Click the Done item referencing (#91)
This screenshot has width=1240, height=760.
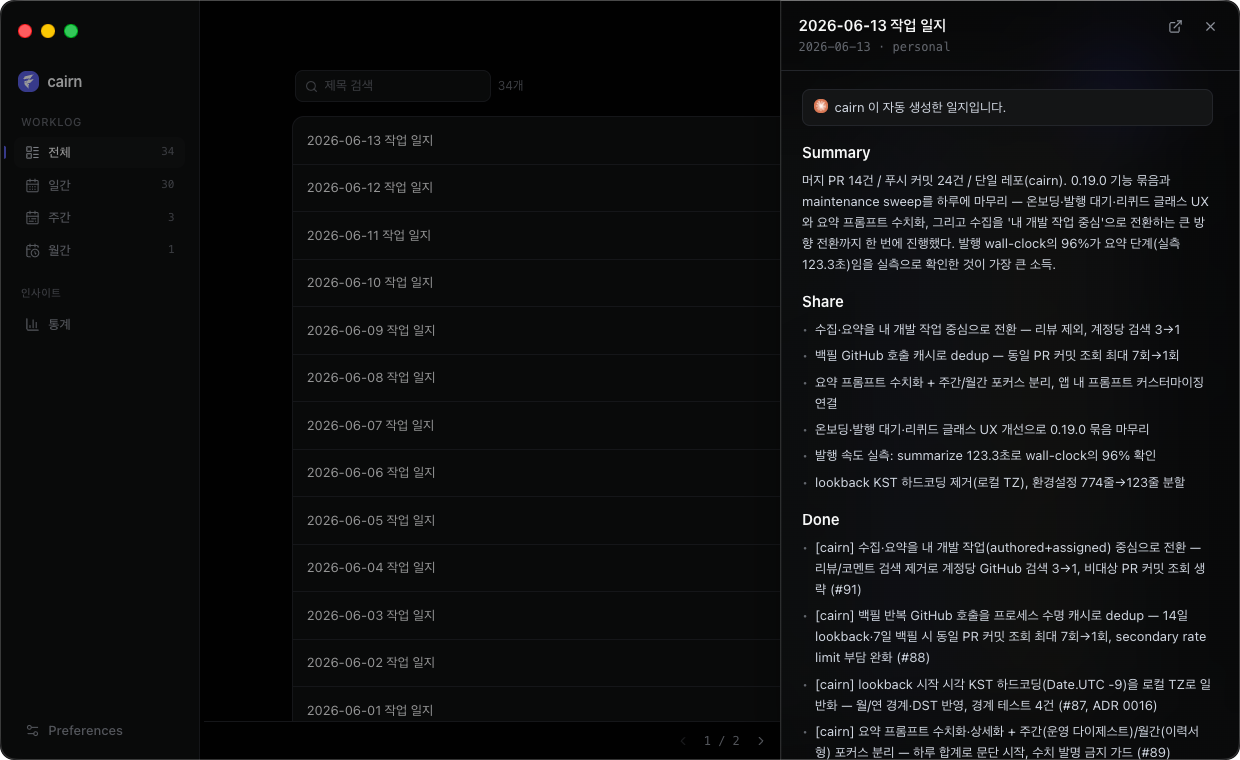tap(1007, 569)
